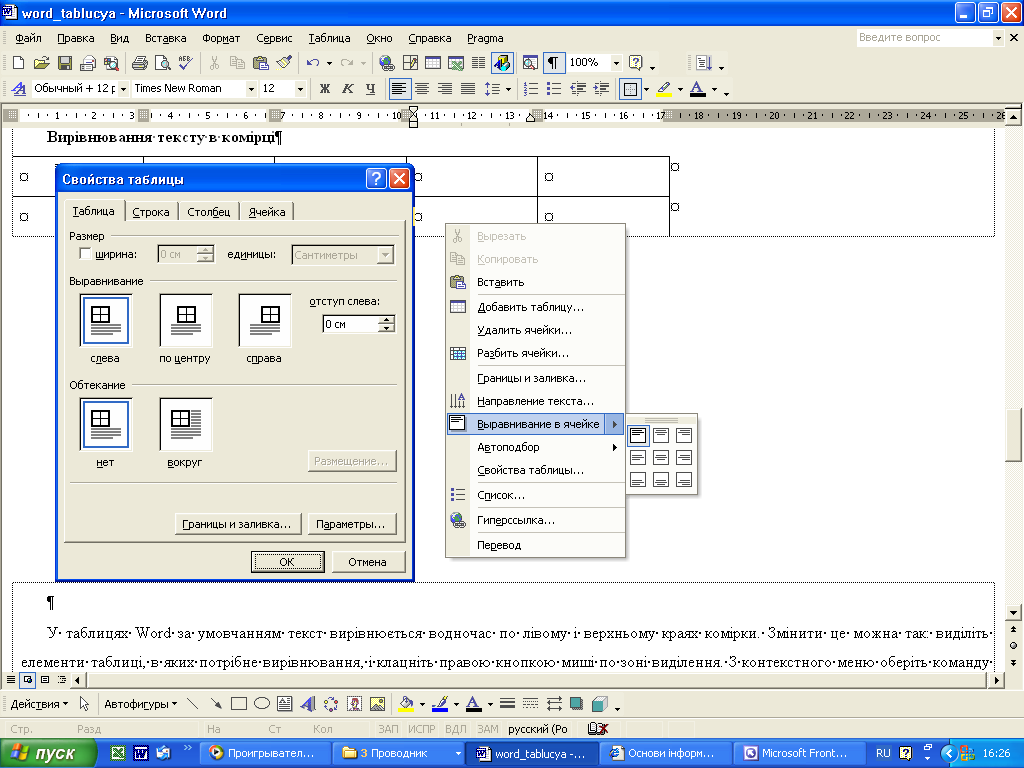Open Формат menu

point(221,38)
